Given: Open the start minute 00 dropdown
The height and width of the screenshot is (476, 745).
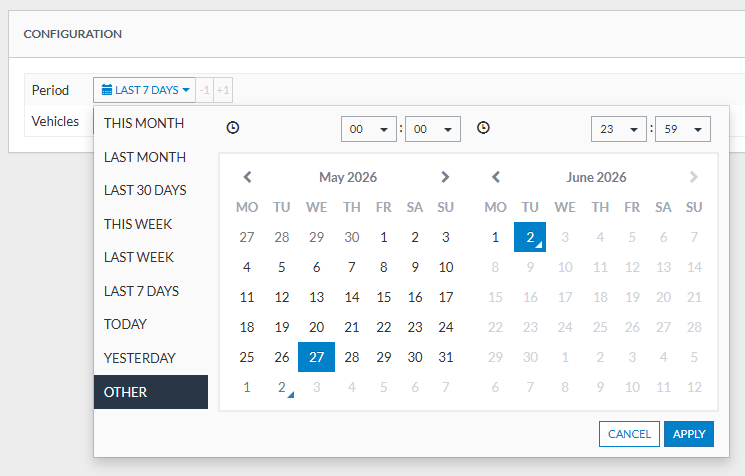Looking at the screenshot, I should coord(433,129).
